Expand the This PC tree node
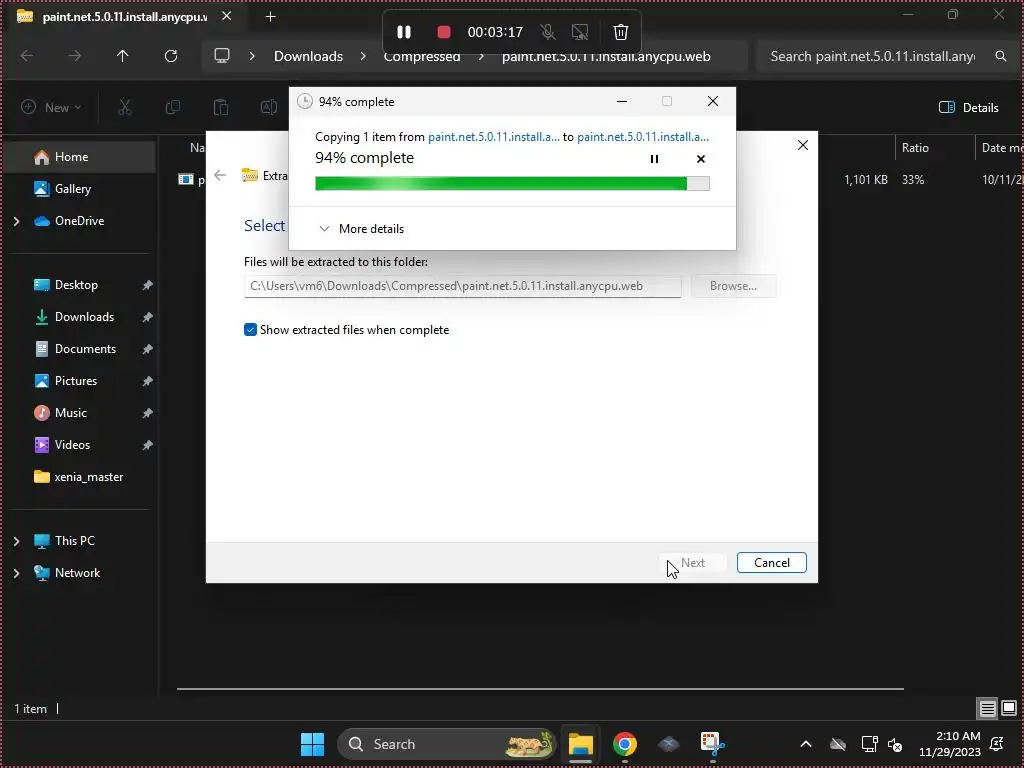1024x768 pixels. click(x=17, y=541)
